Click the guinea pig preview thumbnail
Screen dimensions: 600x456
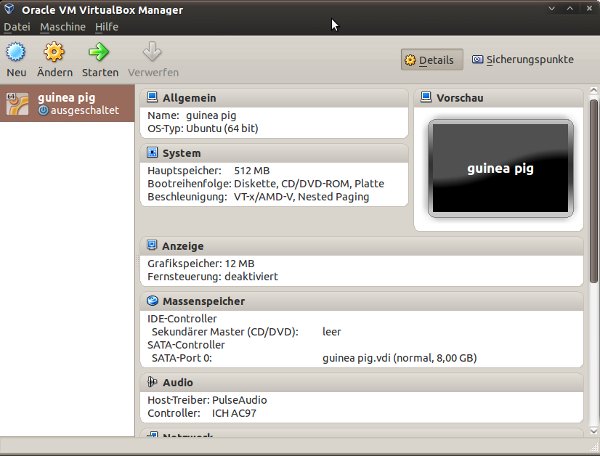coord(501,168)
